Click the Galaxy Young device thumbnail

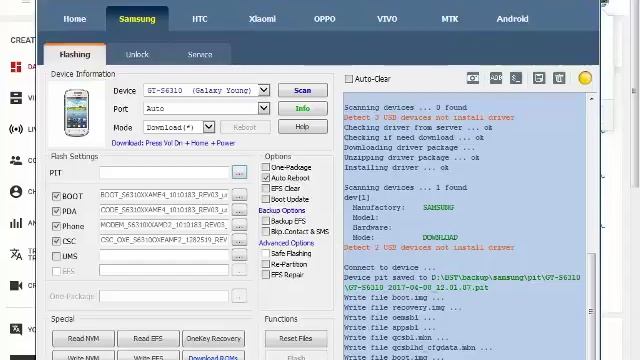(x=77, y=113)
